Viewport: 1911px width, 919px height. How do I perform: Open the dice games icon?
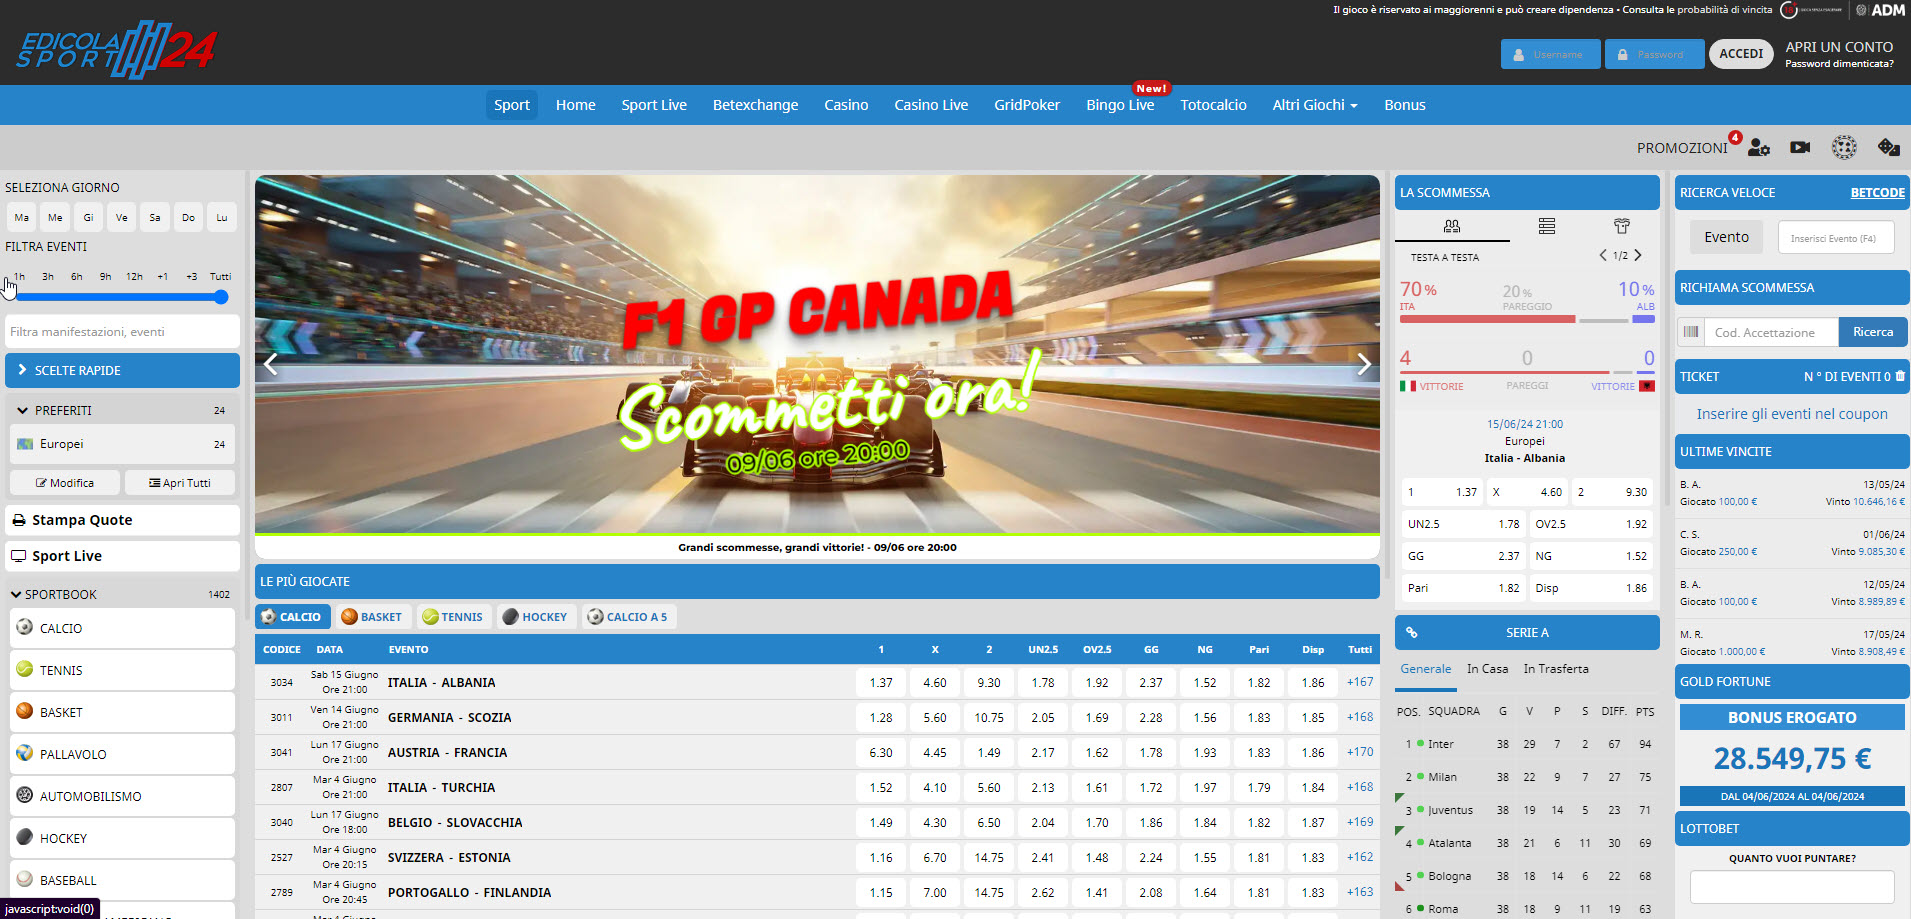[1888, 147]
